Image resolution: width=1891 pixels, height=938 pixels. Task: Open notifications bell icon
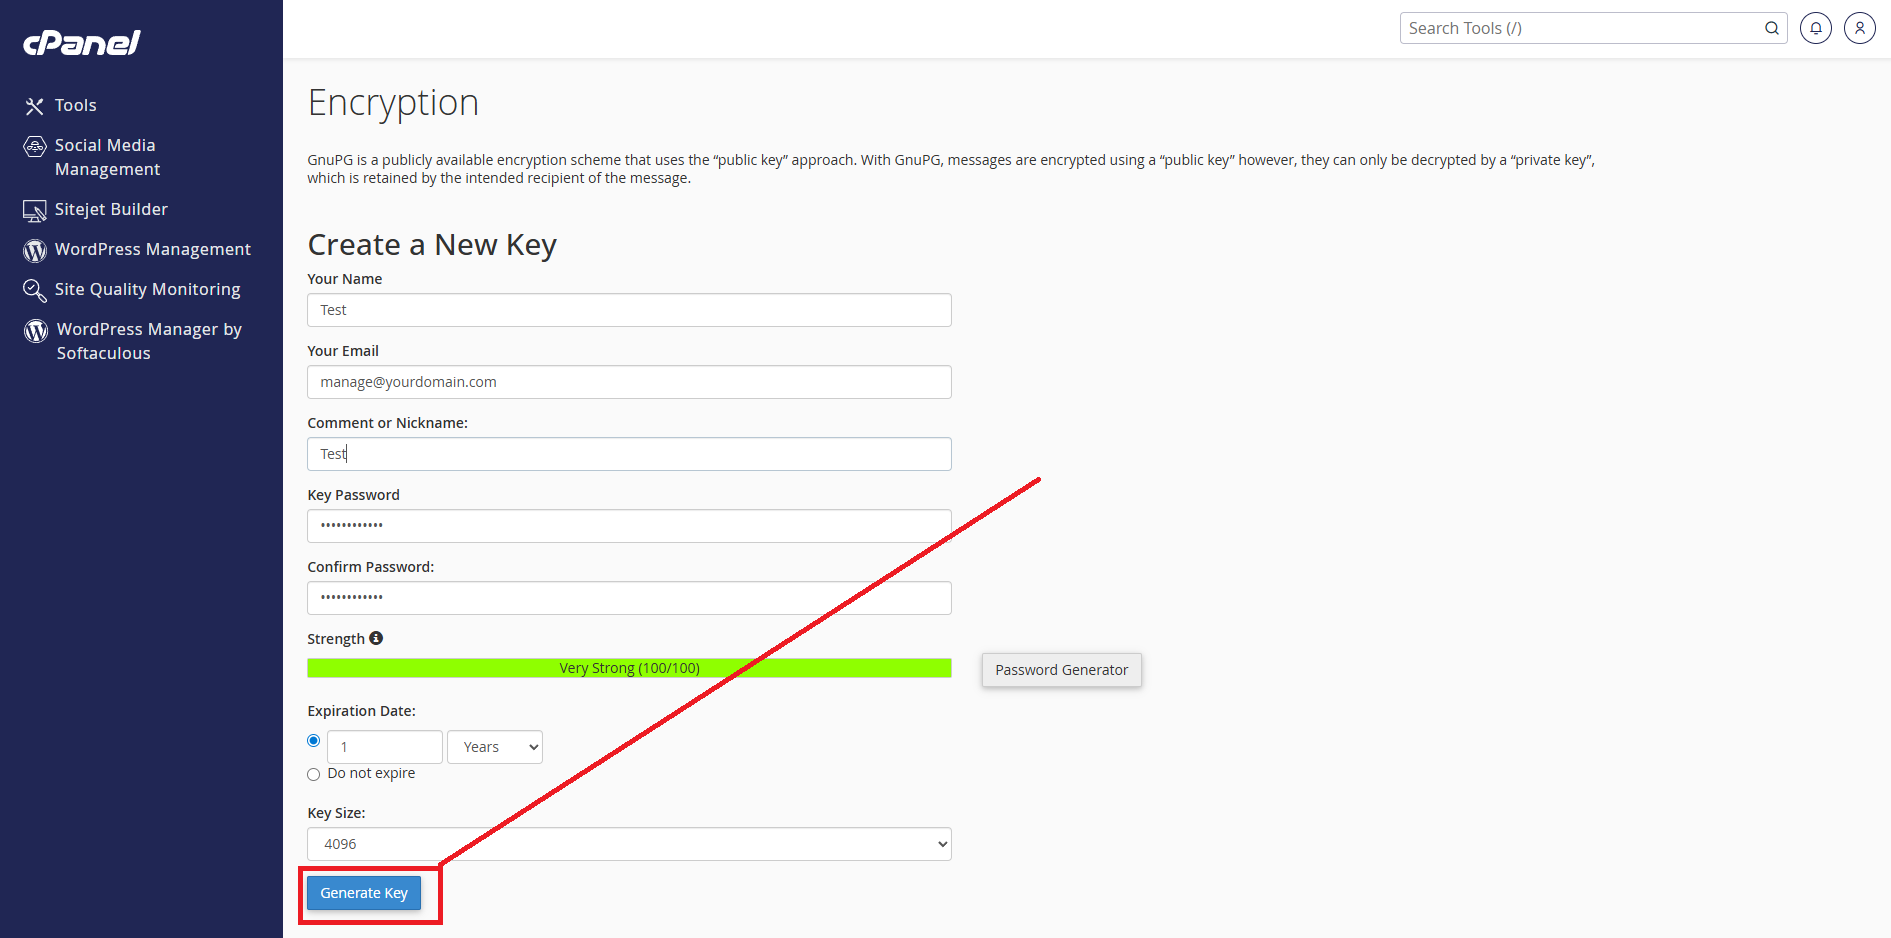(1816, 28)
